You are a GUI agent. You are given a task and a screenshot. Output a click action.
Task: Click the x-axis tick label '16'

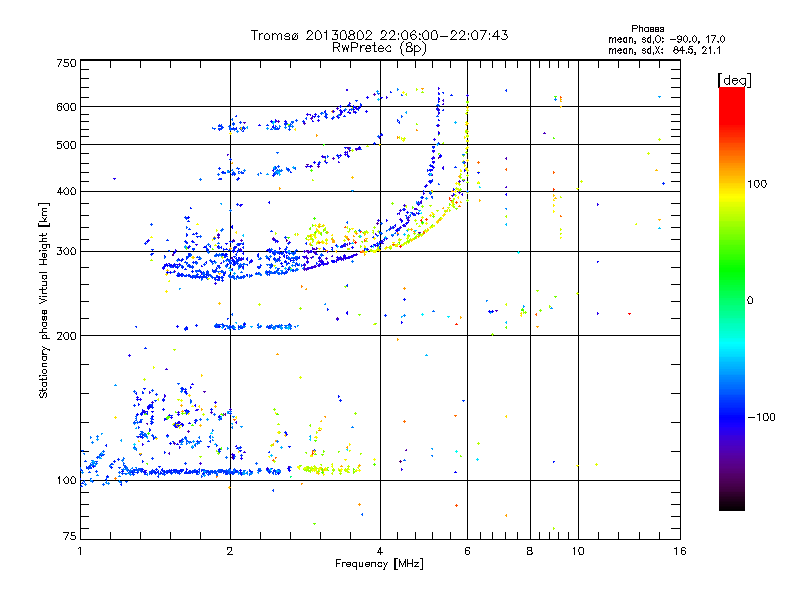tap(680, 551)
